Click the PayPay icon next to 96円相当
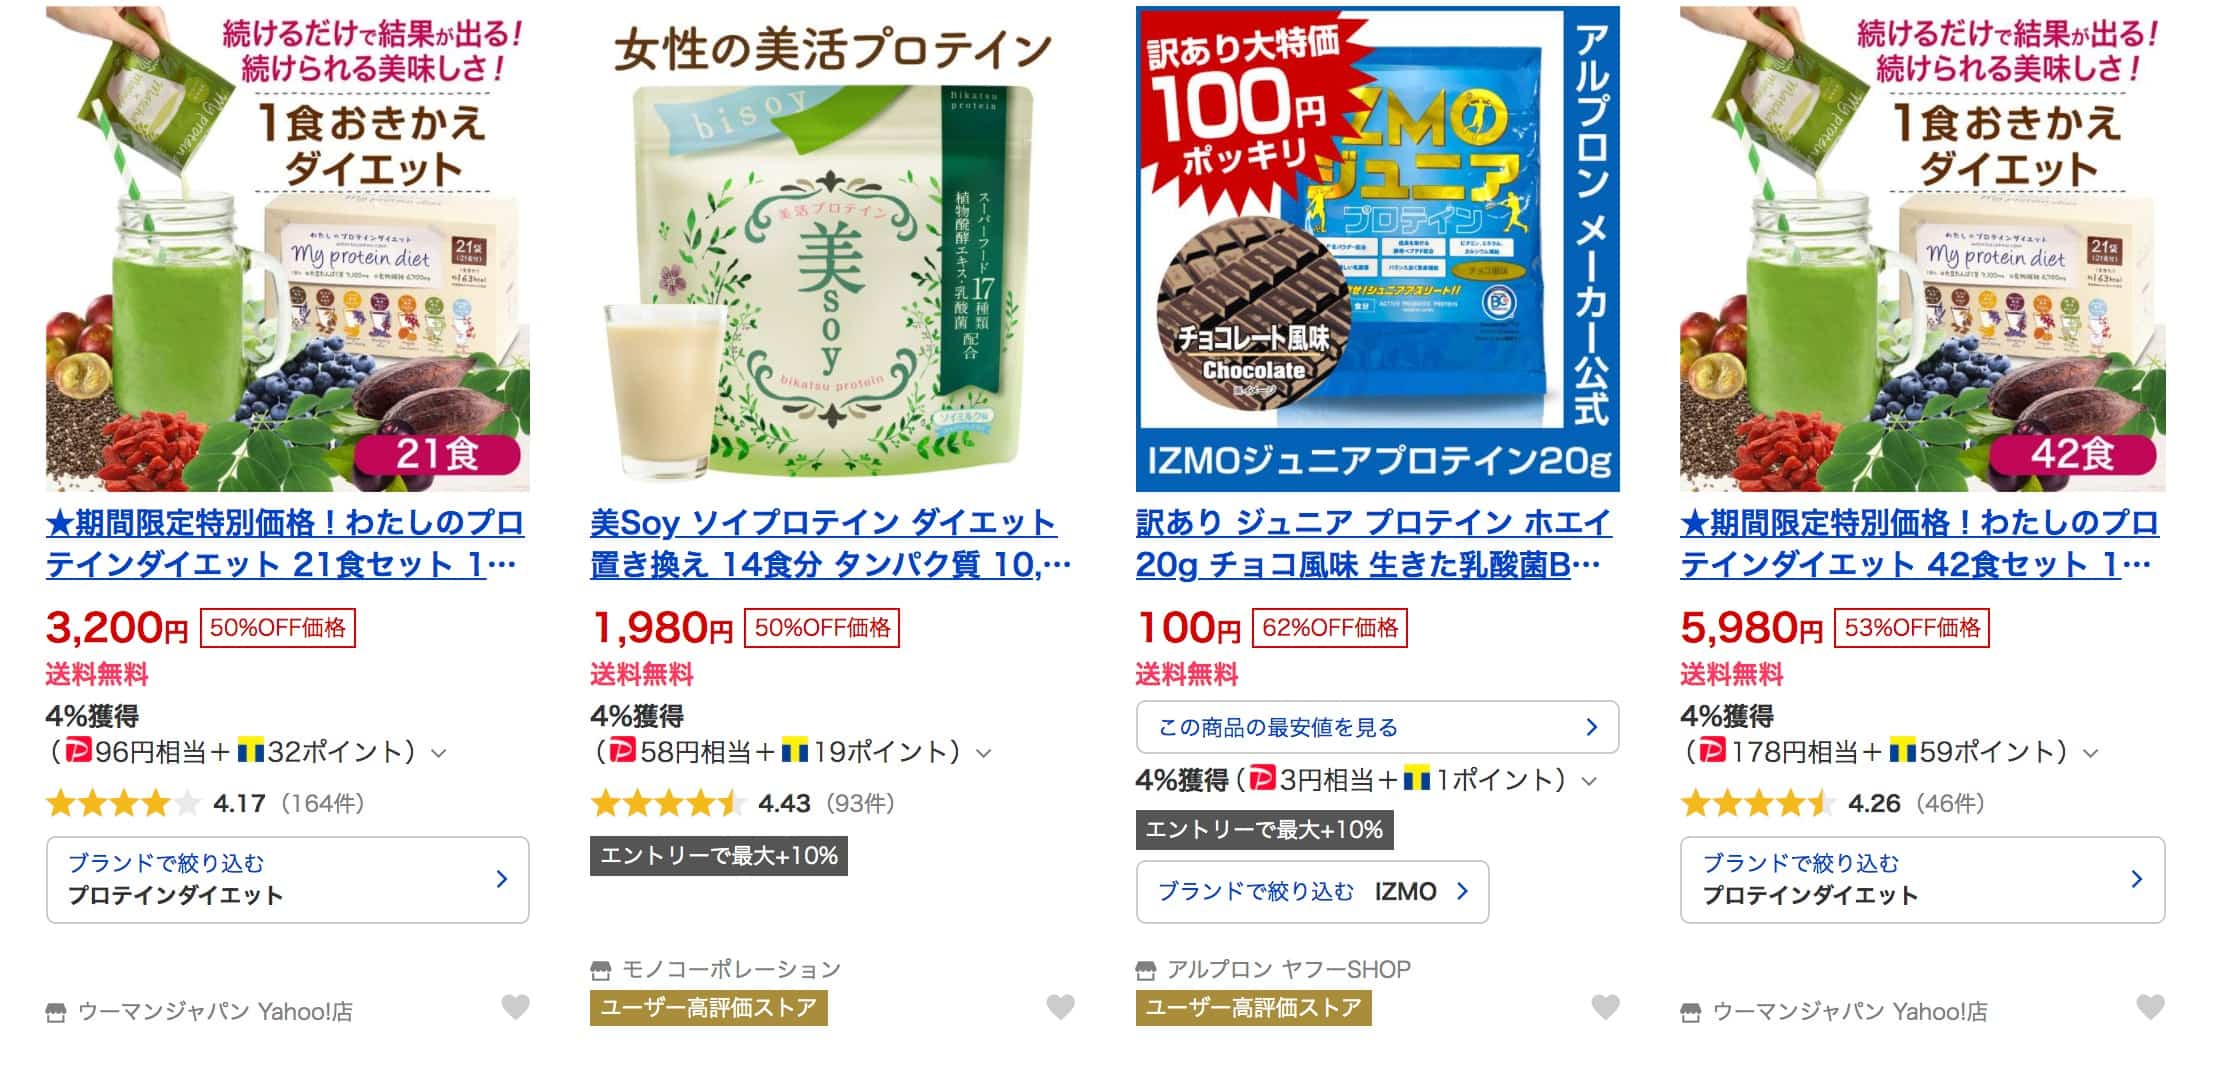 79,750
